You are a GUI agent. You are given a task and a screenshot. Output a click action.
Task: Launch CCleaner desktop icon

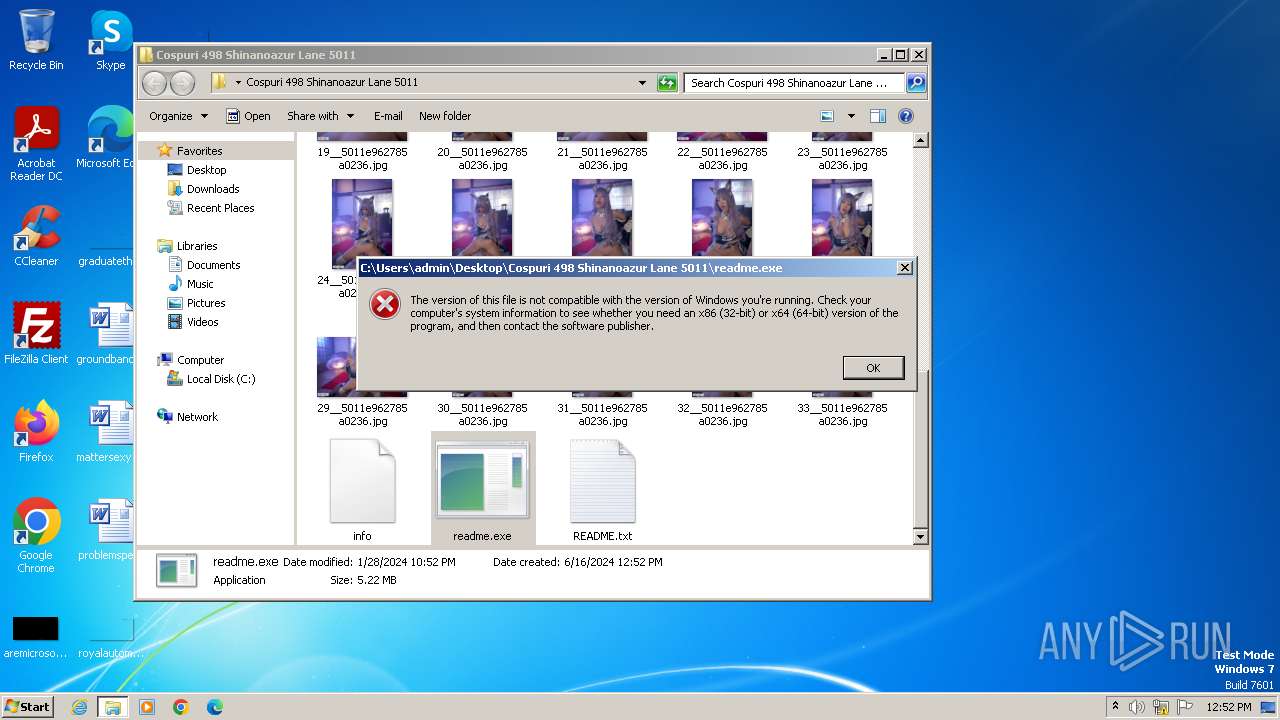36,236
